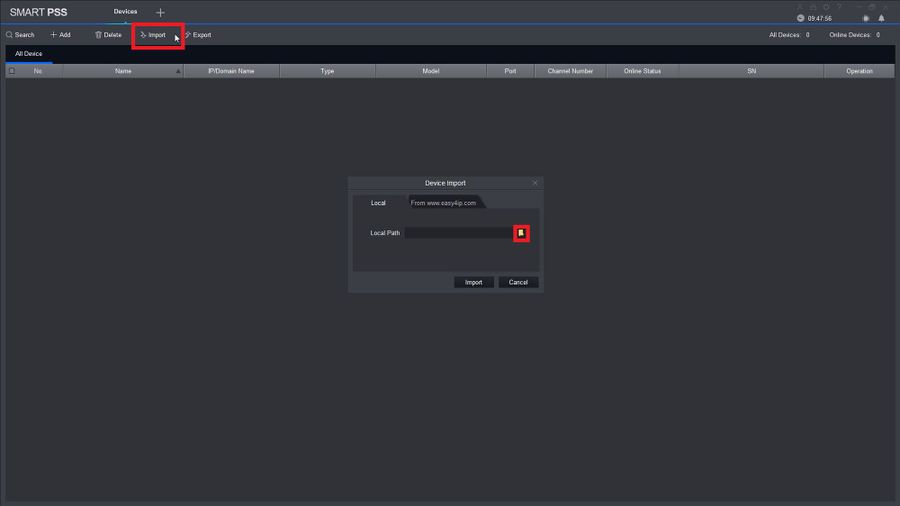
Task: Click the Delete device toolbar button
Action: tap(108, 35)
